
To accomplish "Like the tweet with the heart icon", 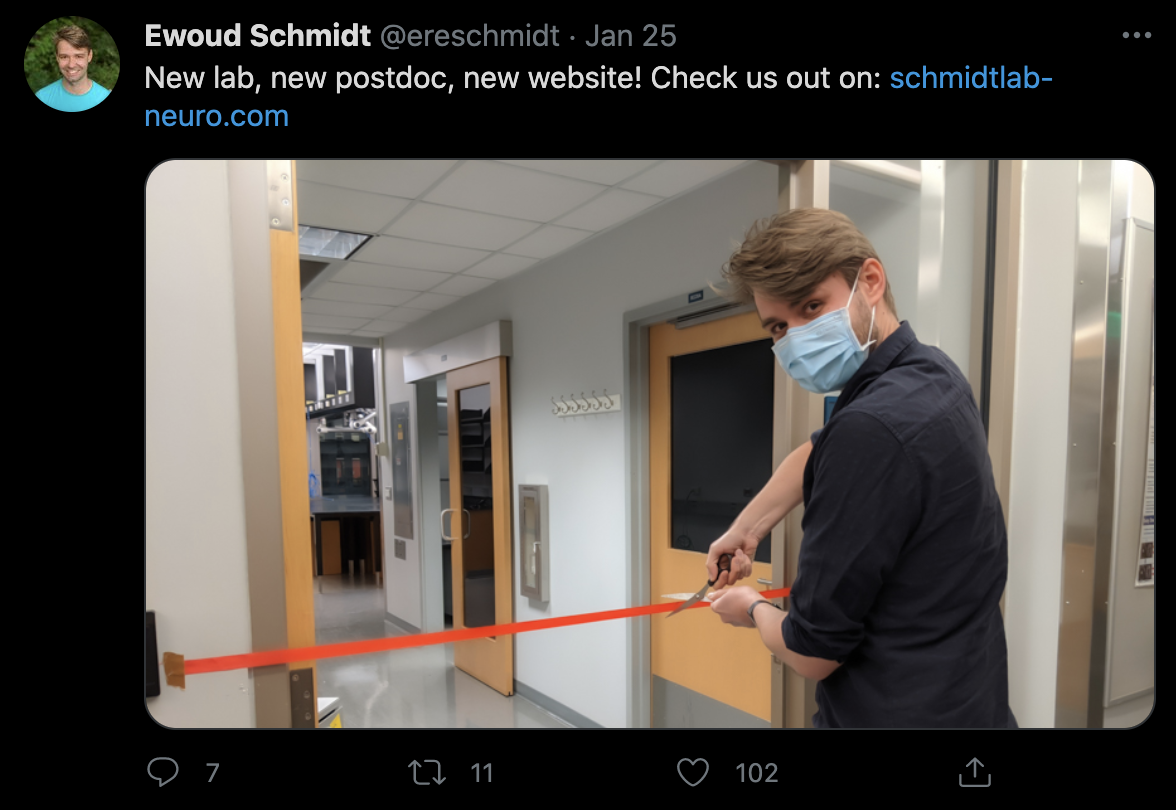I will [692, 772].
